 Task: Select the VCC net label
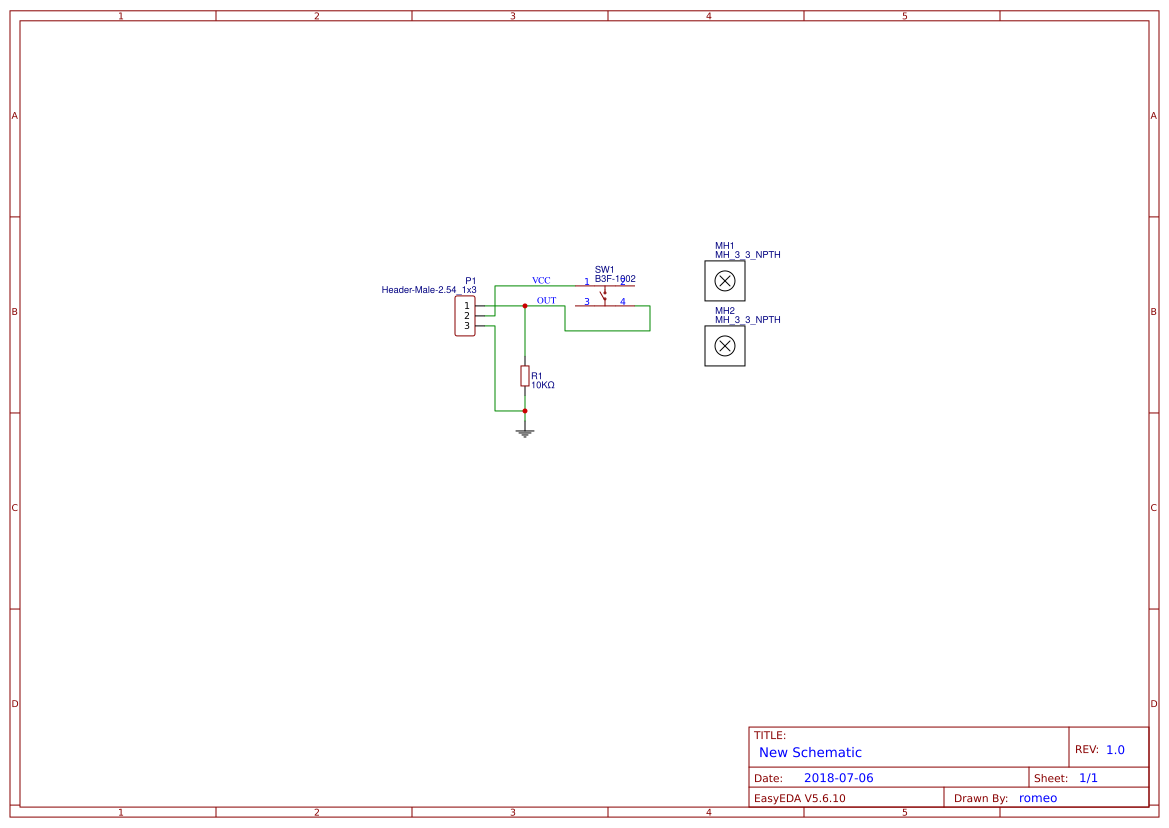542,280
